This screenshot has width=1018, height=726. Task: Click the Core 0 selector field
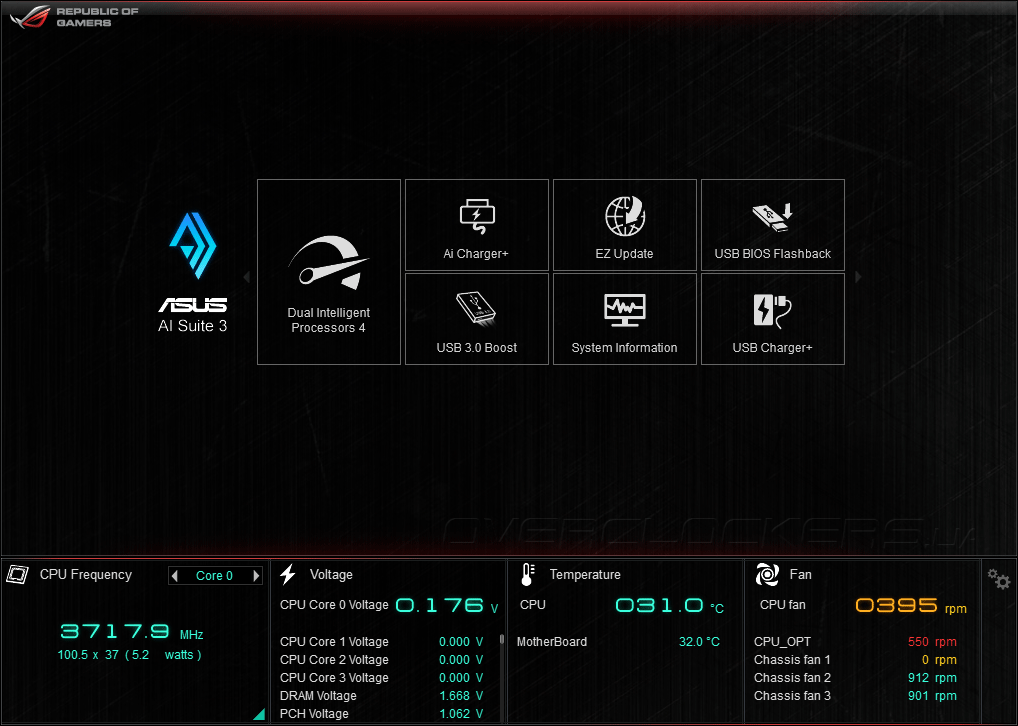click(215, 575)
